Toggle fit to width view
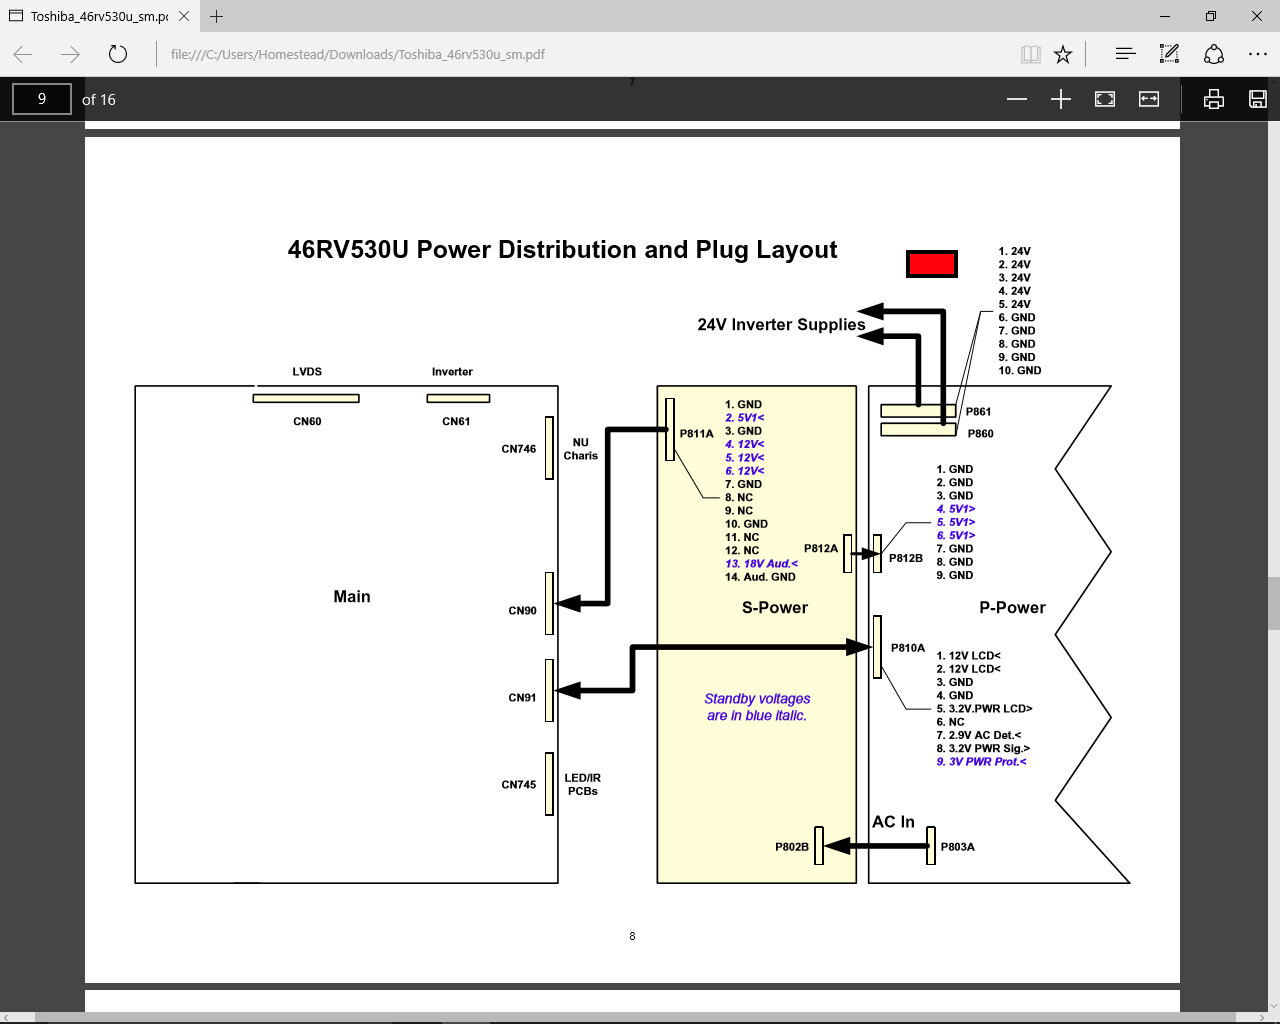Image resolution: width=1280 pixels, height=1024 pixels. (x=1149, y=99)
